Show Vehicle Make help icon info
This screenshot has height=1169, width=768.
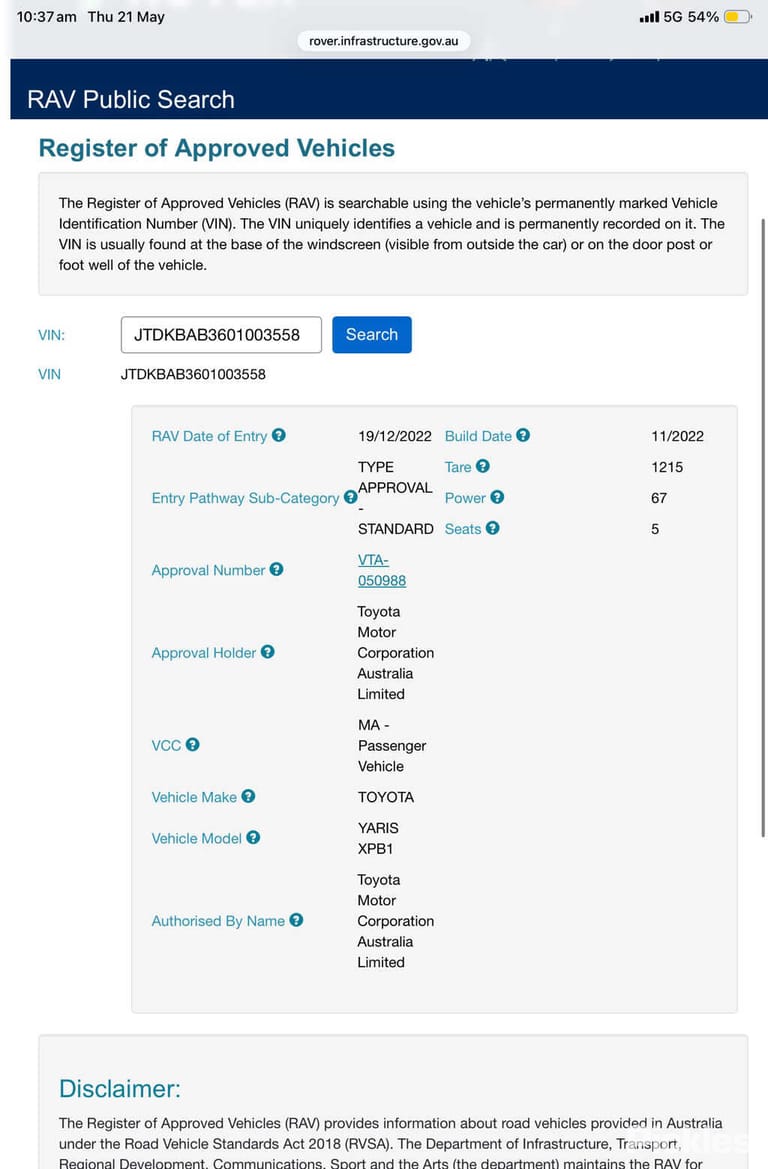248,796
